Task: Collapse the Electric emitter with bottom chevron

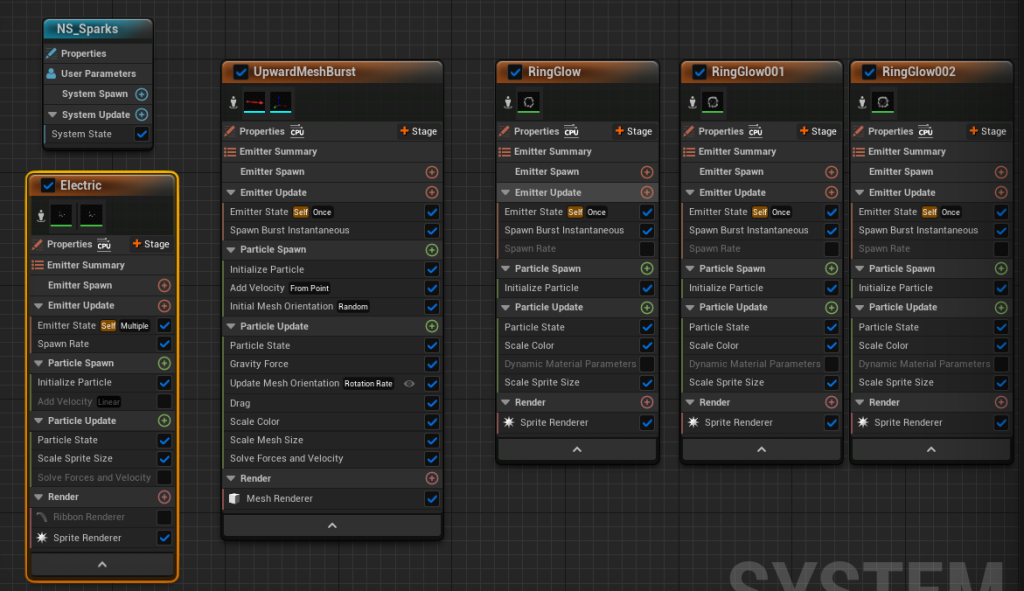Action: coord(101,565)
